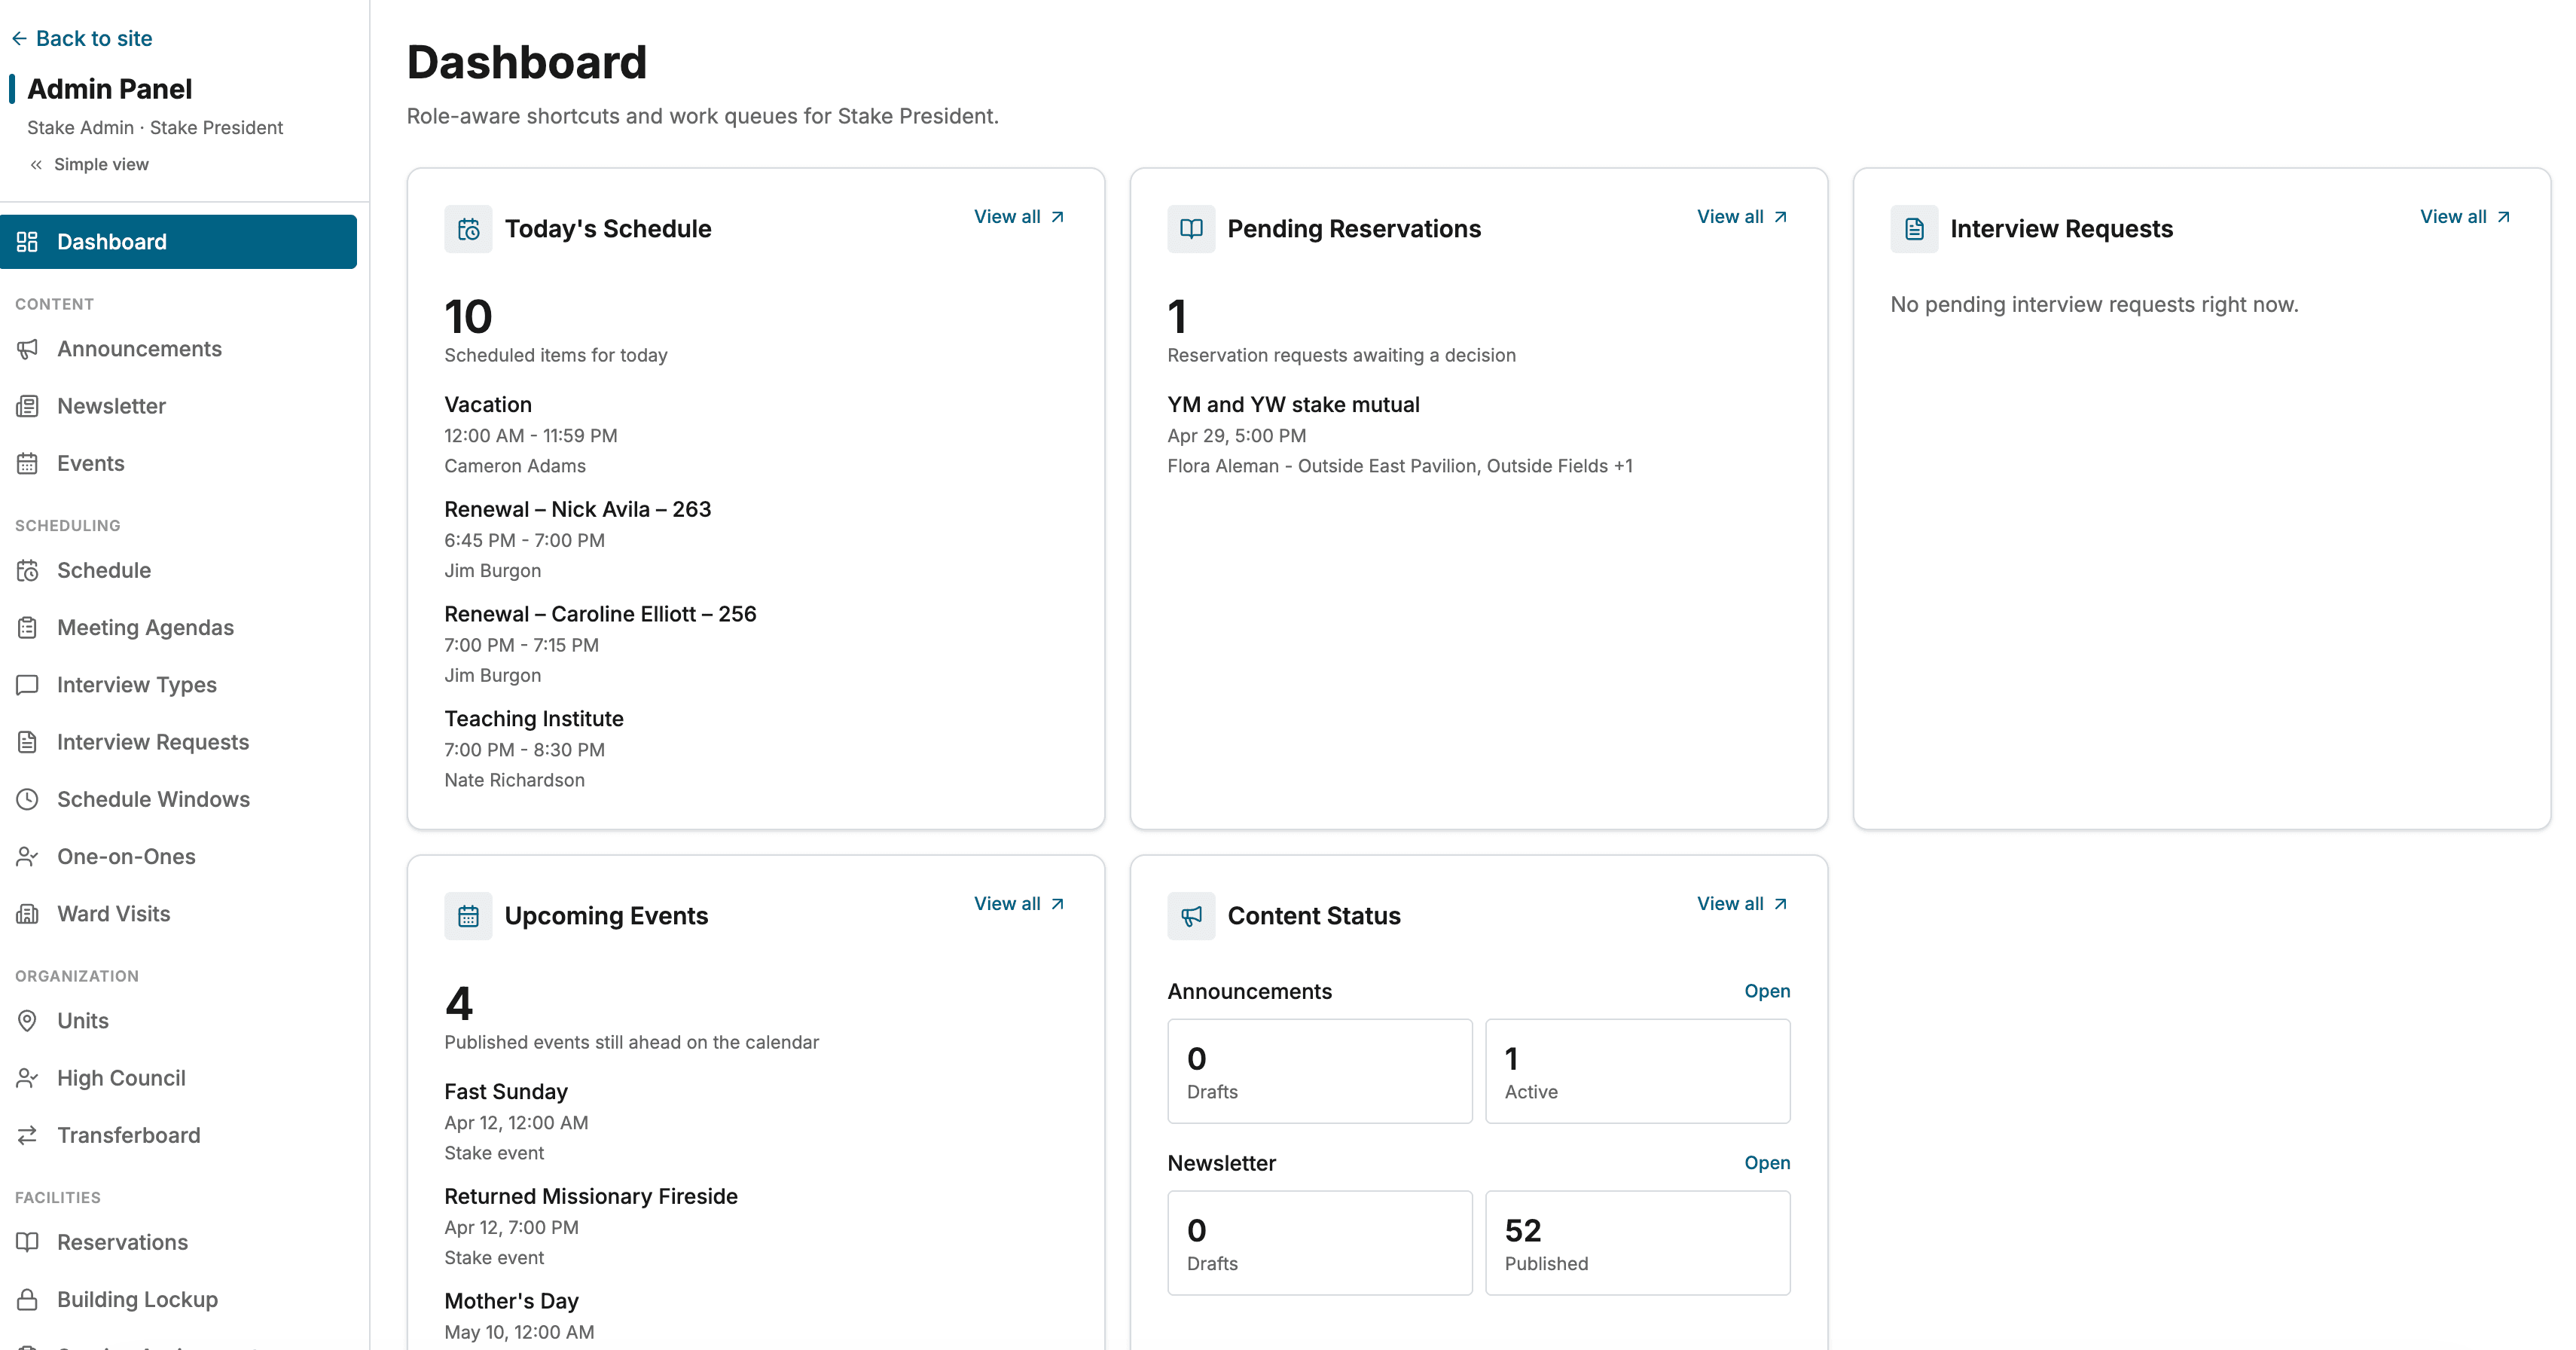Click the Dashboard grid icon in sidebar
The height and width of the screenshot is (1350, 2576).
click(x=27, y=242)
